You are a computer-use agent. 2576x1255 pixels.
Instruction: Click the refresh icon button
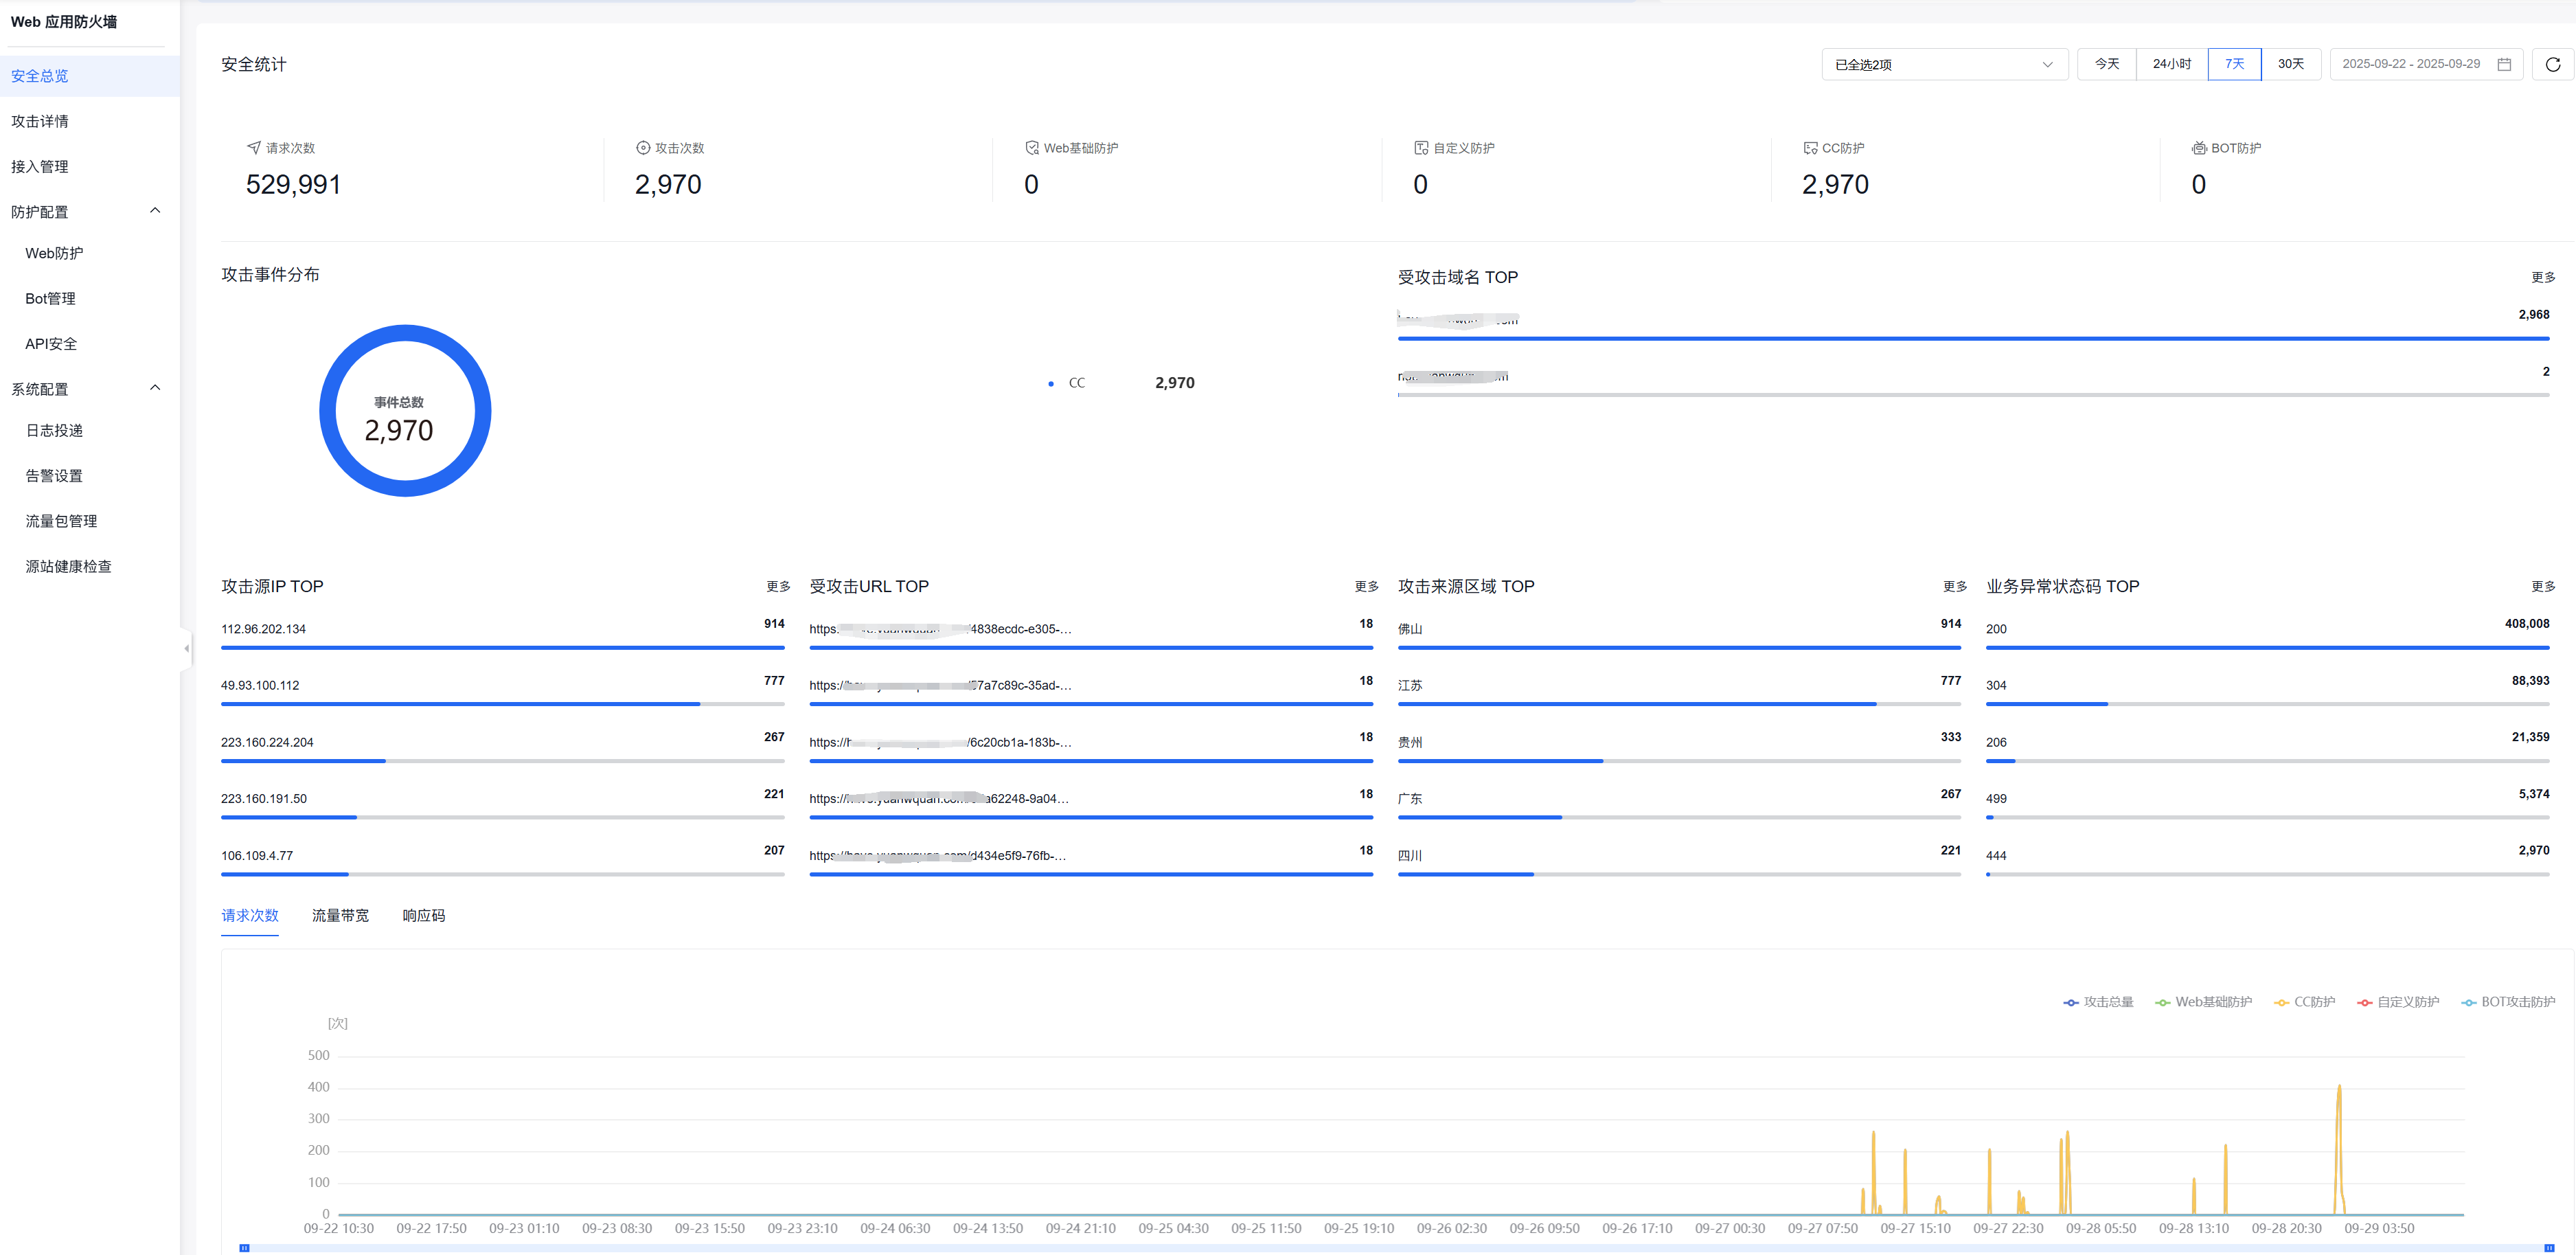tap(2553, 64)
